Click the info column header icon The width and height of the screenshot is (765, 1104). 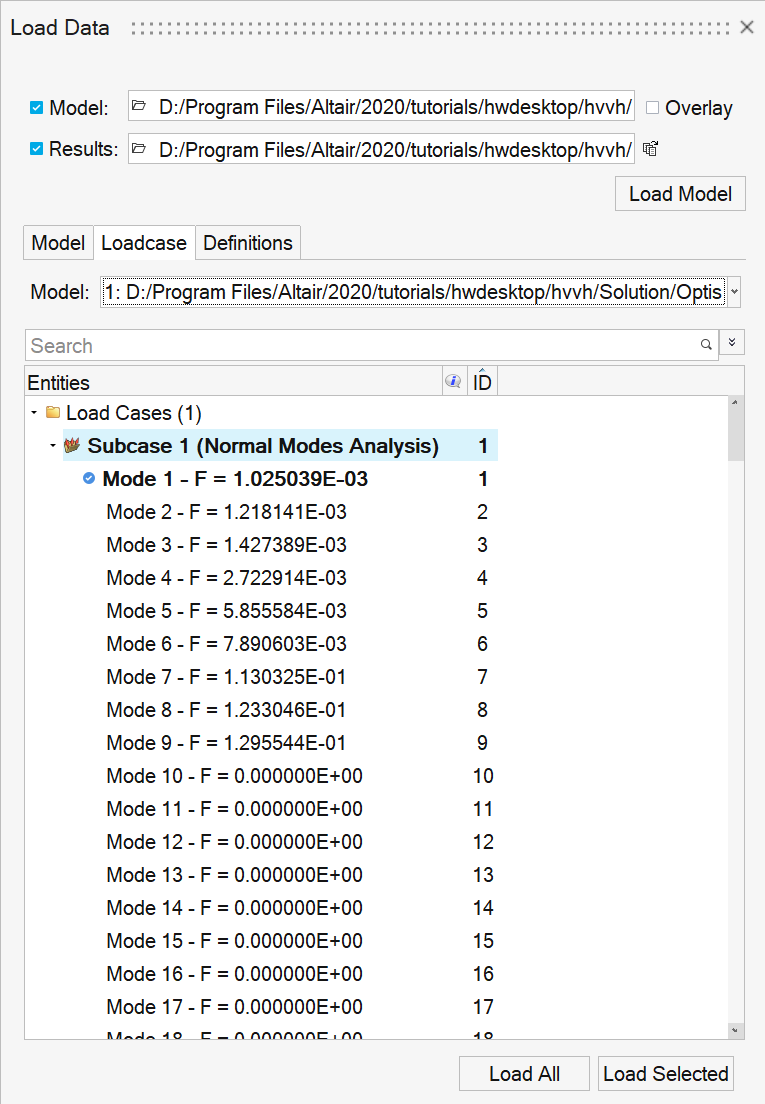point(453,381)
